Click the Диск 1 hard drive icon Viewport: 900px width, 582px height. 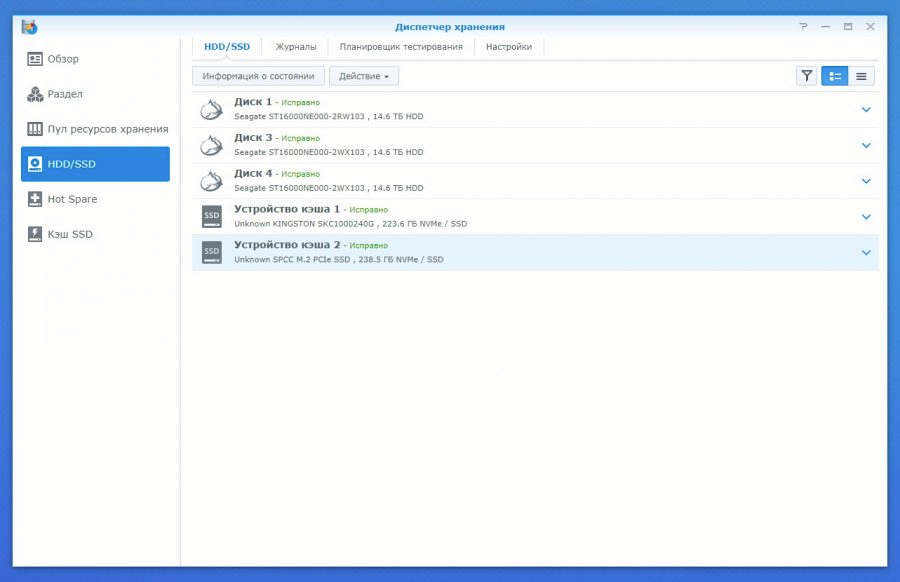211,110
